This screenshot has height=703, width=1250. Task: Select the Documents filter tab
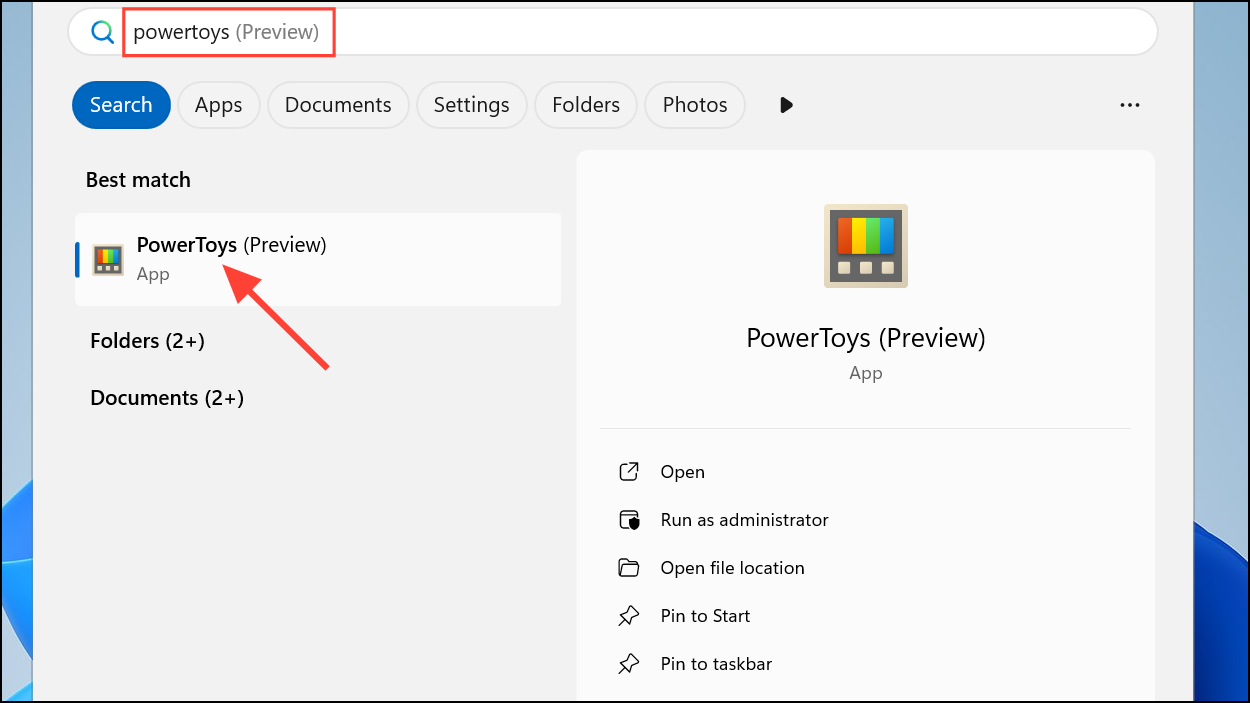[338, 105]
